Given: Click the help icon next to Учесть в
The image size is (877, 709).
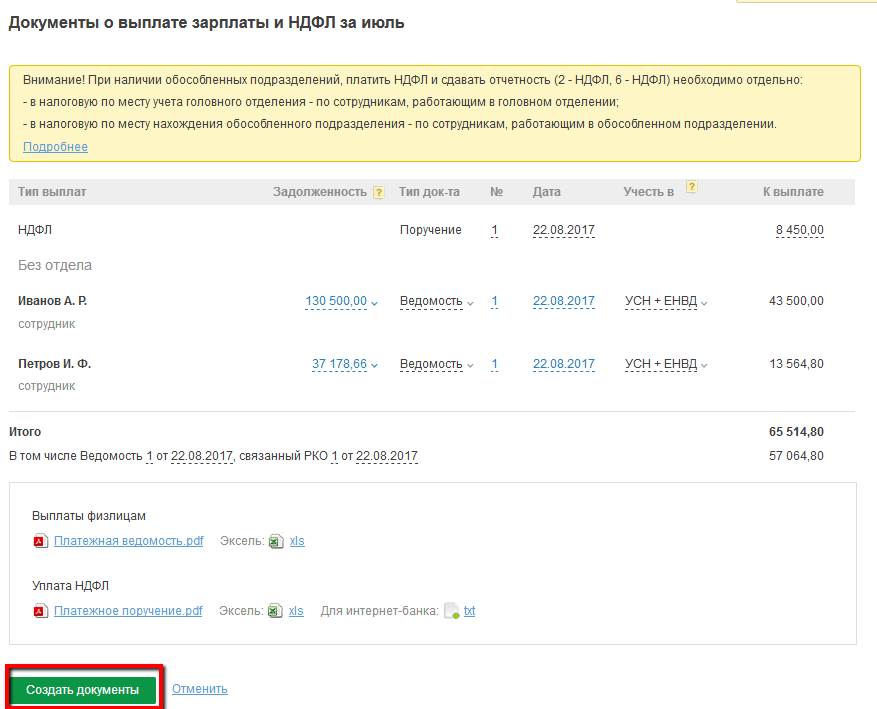Looking at the screenshot, I should 691,187.
